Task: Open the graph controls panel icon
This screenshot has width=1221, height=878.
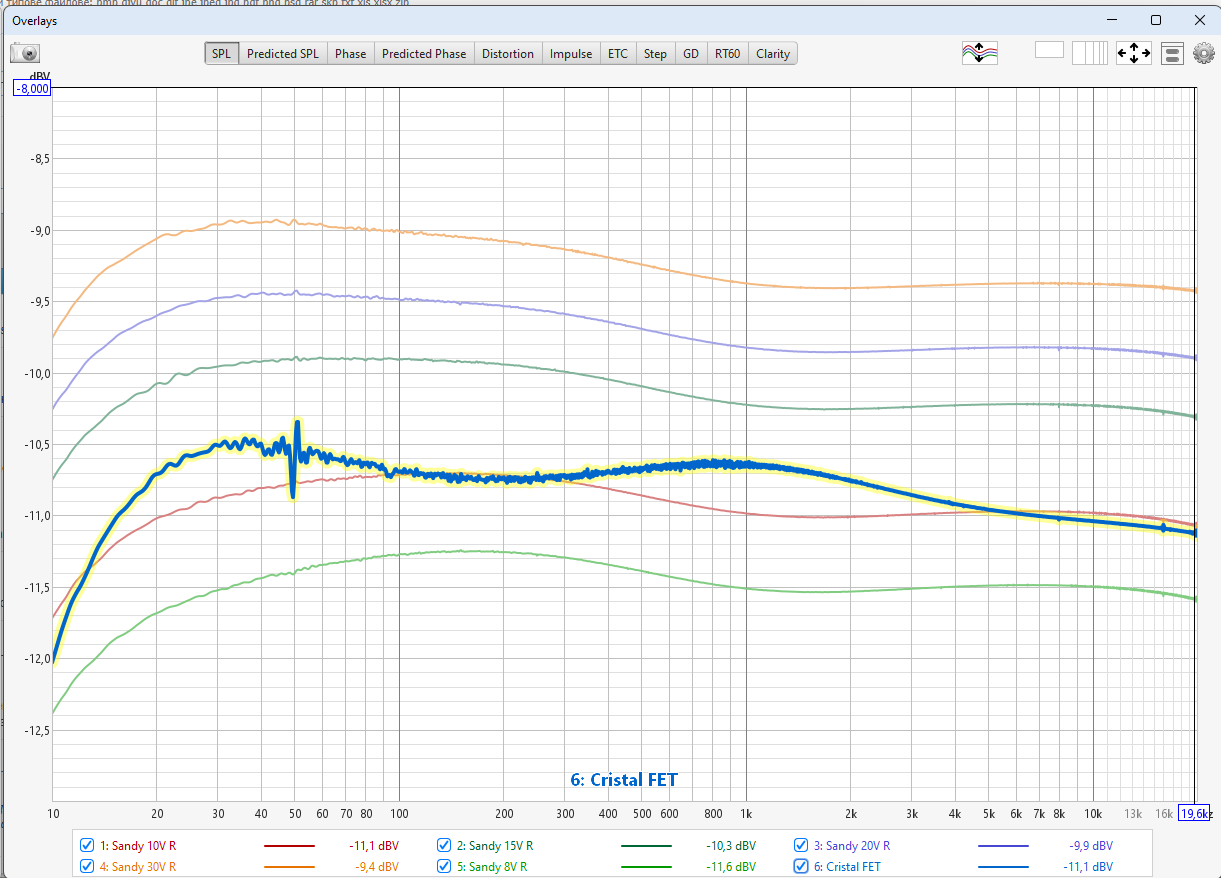Action: (1174, 53)
